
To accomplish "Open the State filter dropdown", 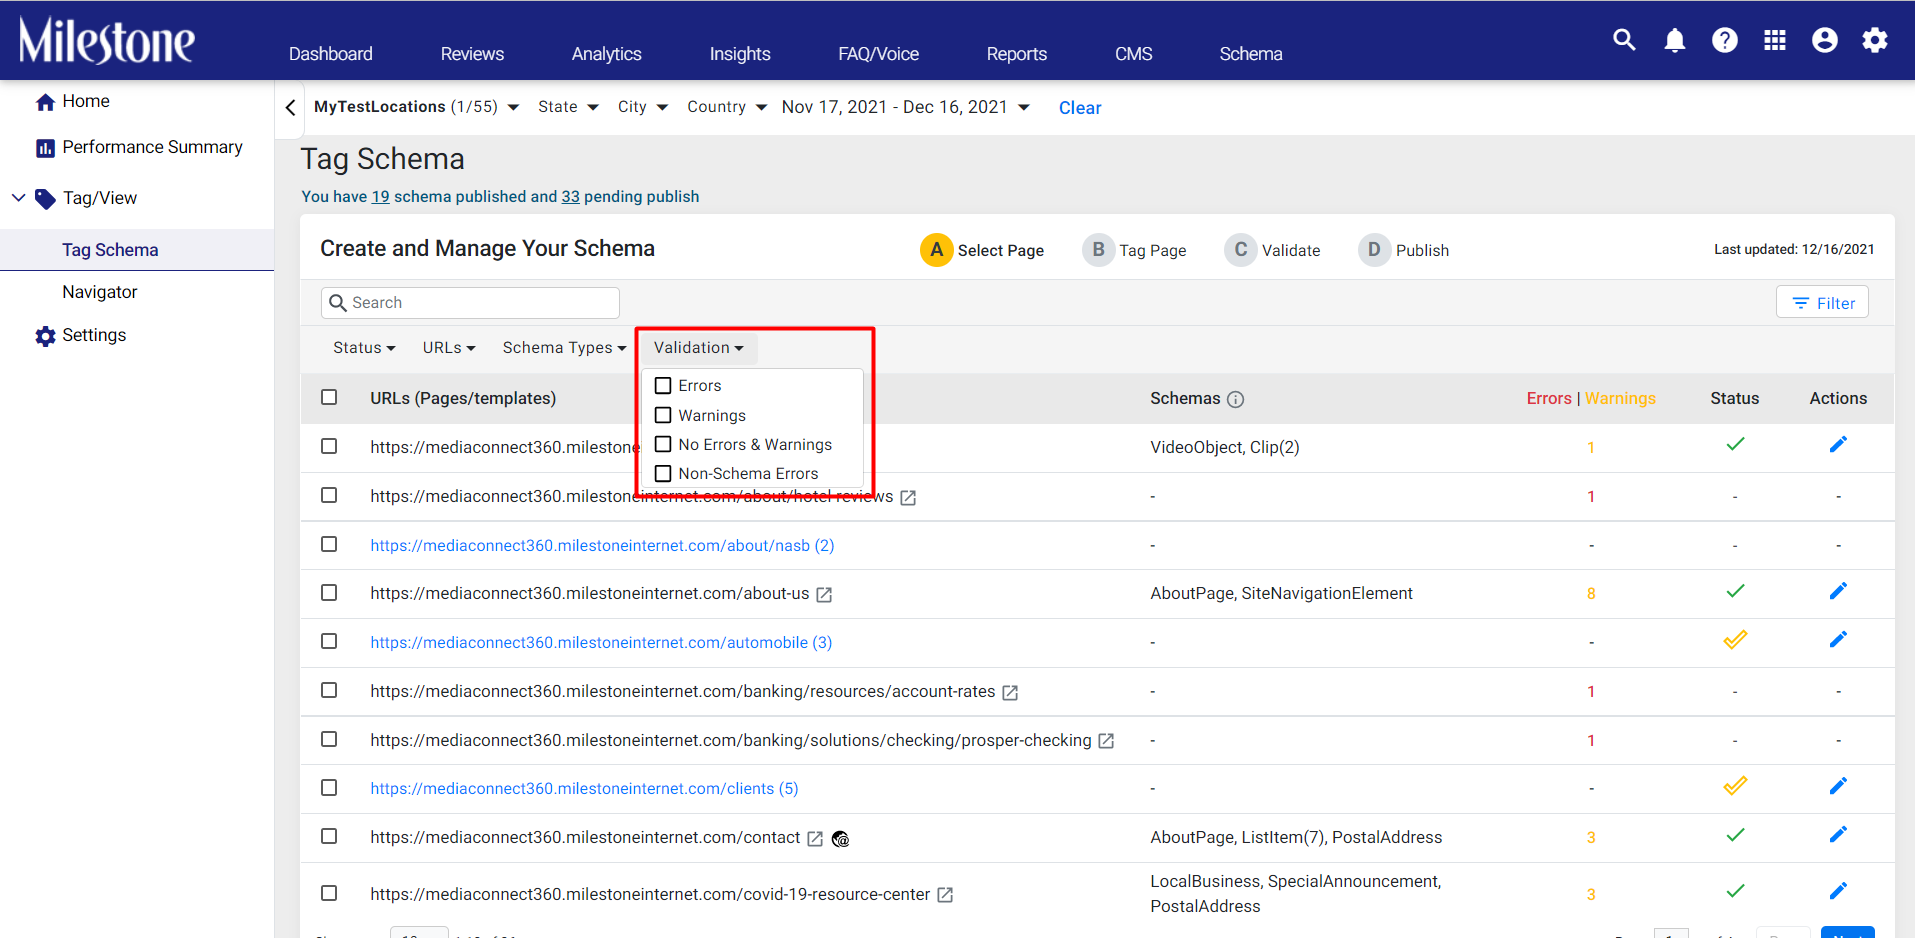I will tap(568, 107).
